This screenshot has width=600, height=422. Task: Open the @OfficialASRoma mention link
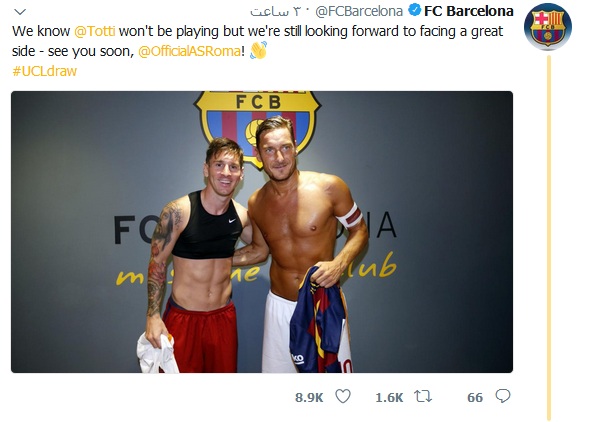189,51
